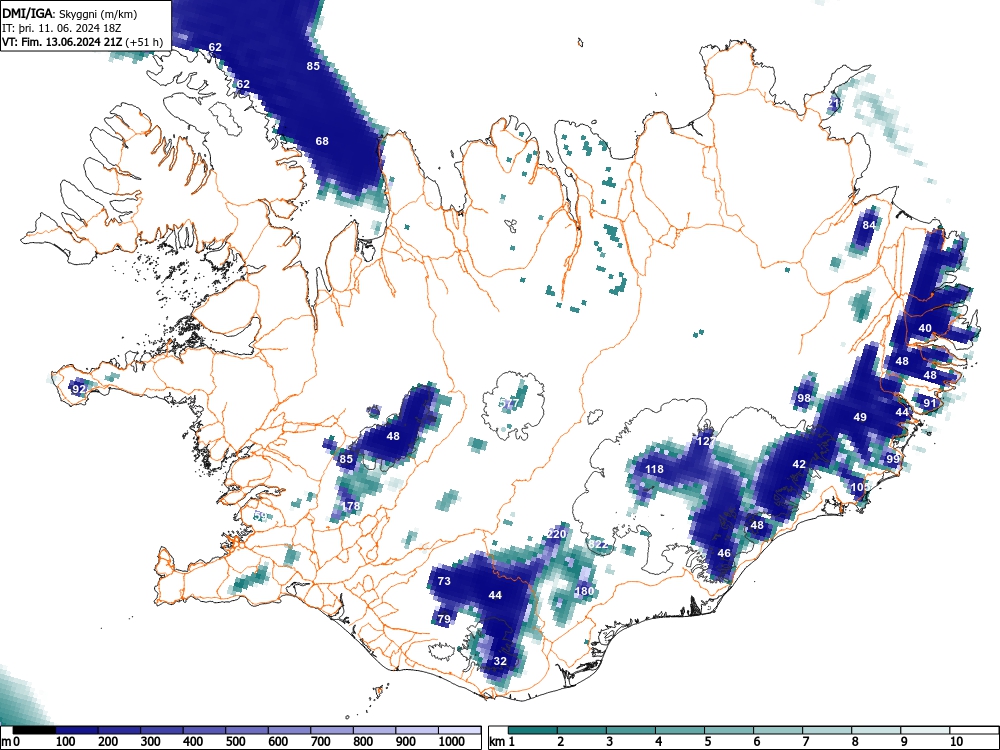Click the visibility value 322 in the south highlands
This screenshot has height=750, width=1000.
point(598,545)
